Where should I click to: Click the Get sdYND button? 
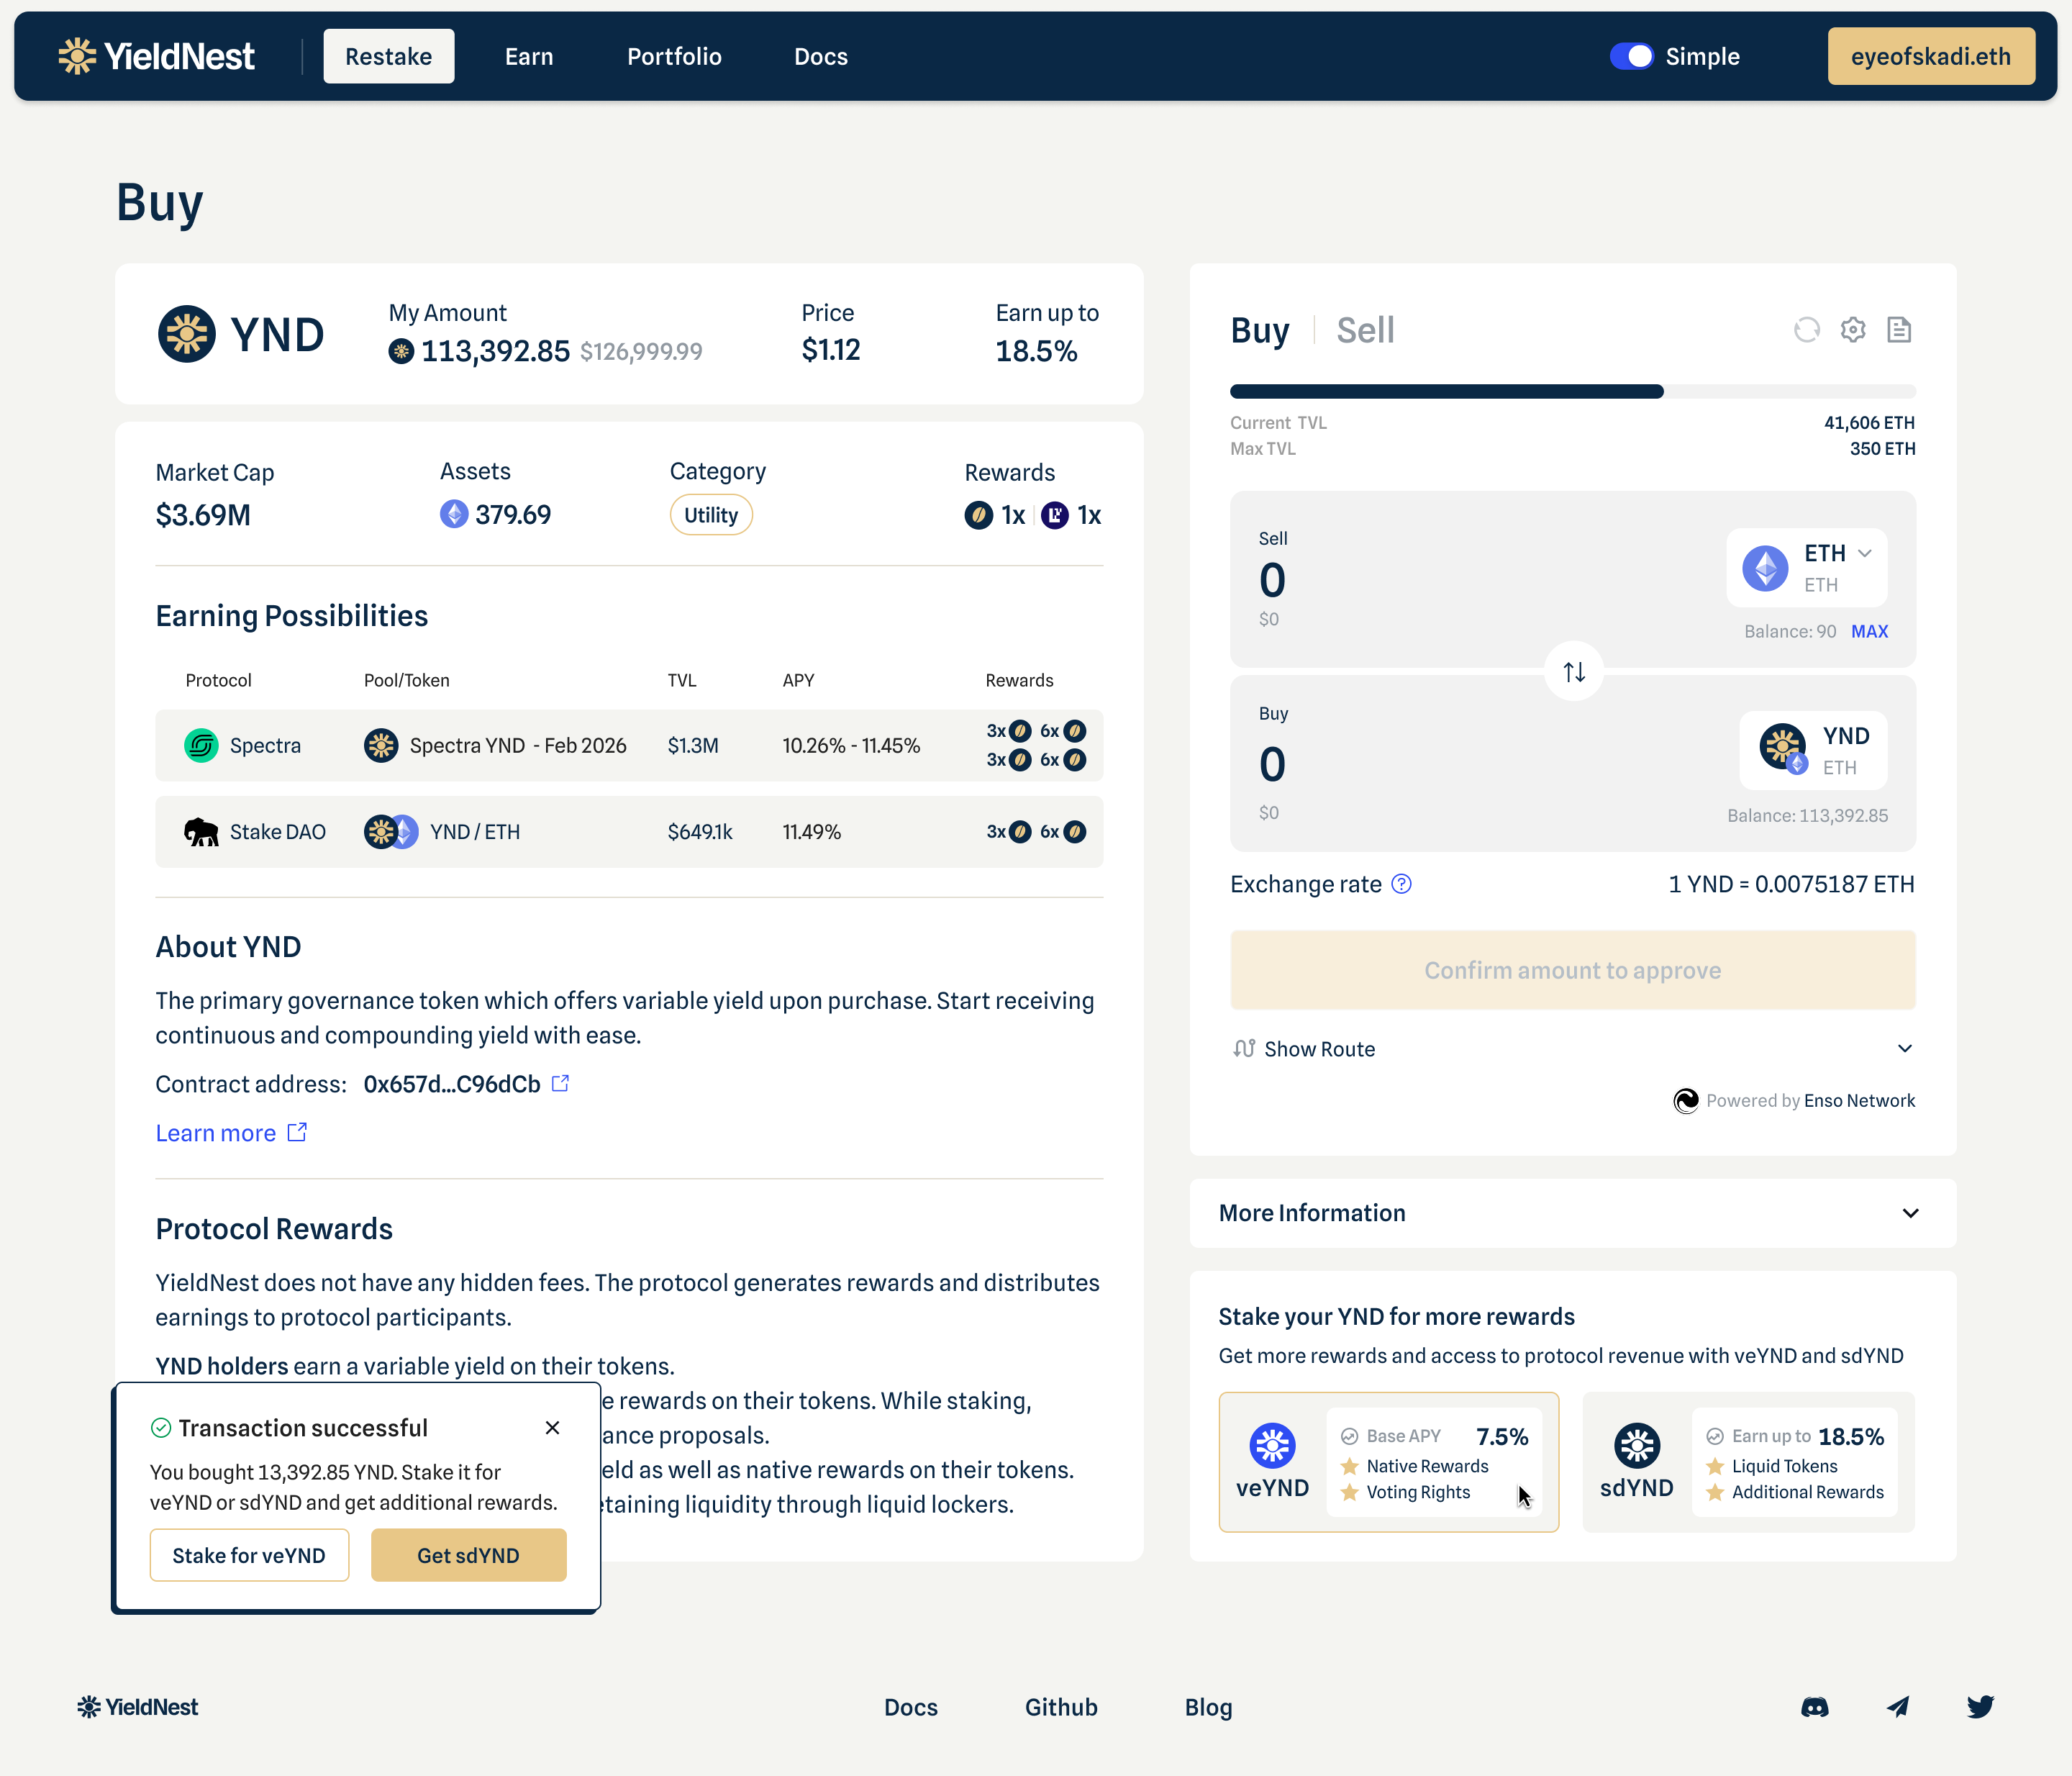click(468, 1555)
